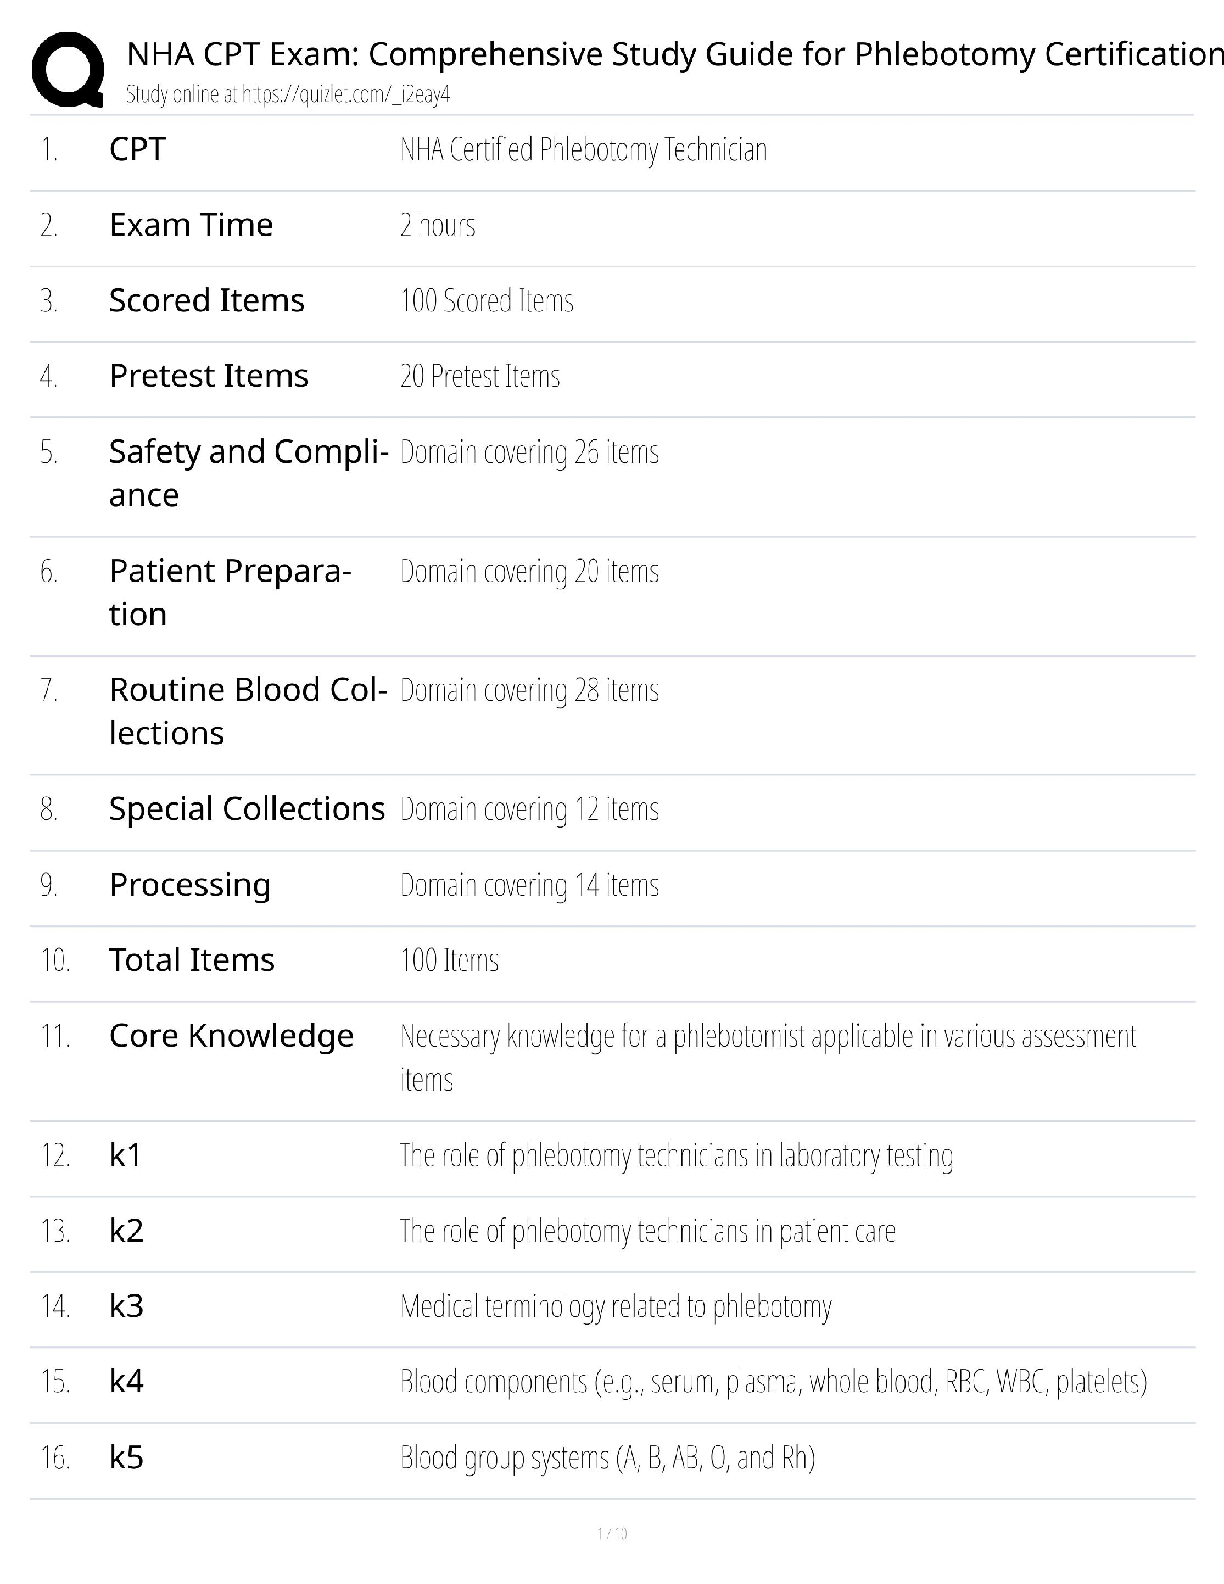Open the quizlet.com study link

click(346, 95)
